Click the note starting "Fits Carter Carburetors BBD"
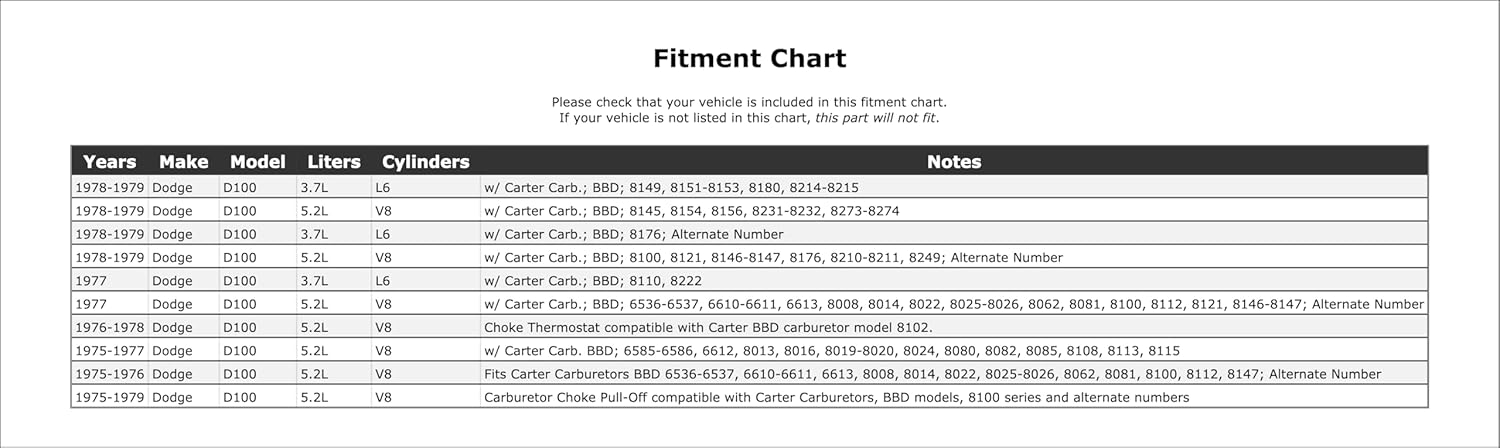Image resolution: width=1500 pixels, height=448 pixels. click(x=932, y=374)
